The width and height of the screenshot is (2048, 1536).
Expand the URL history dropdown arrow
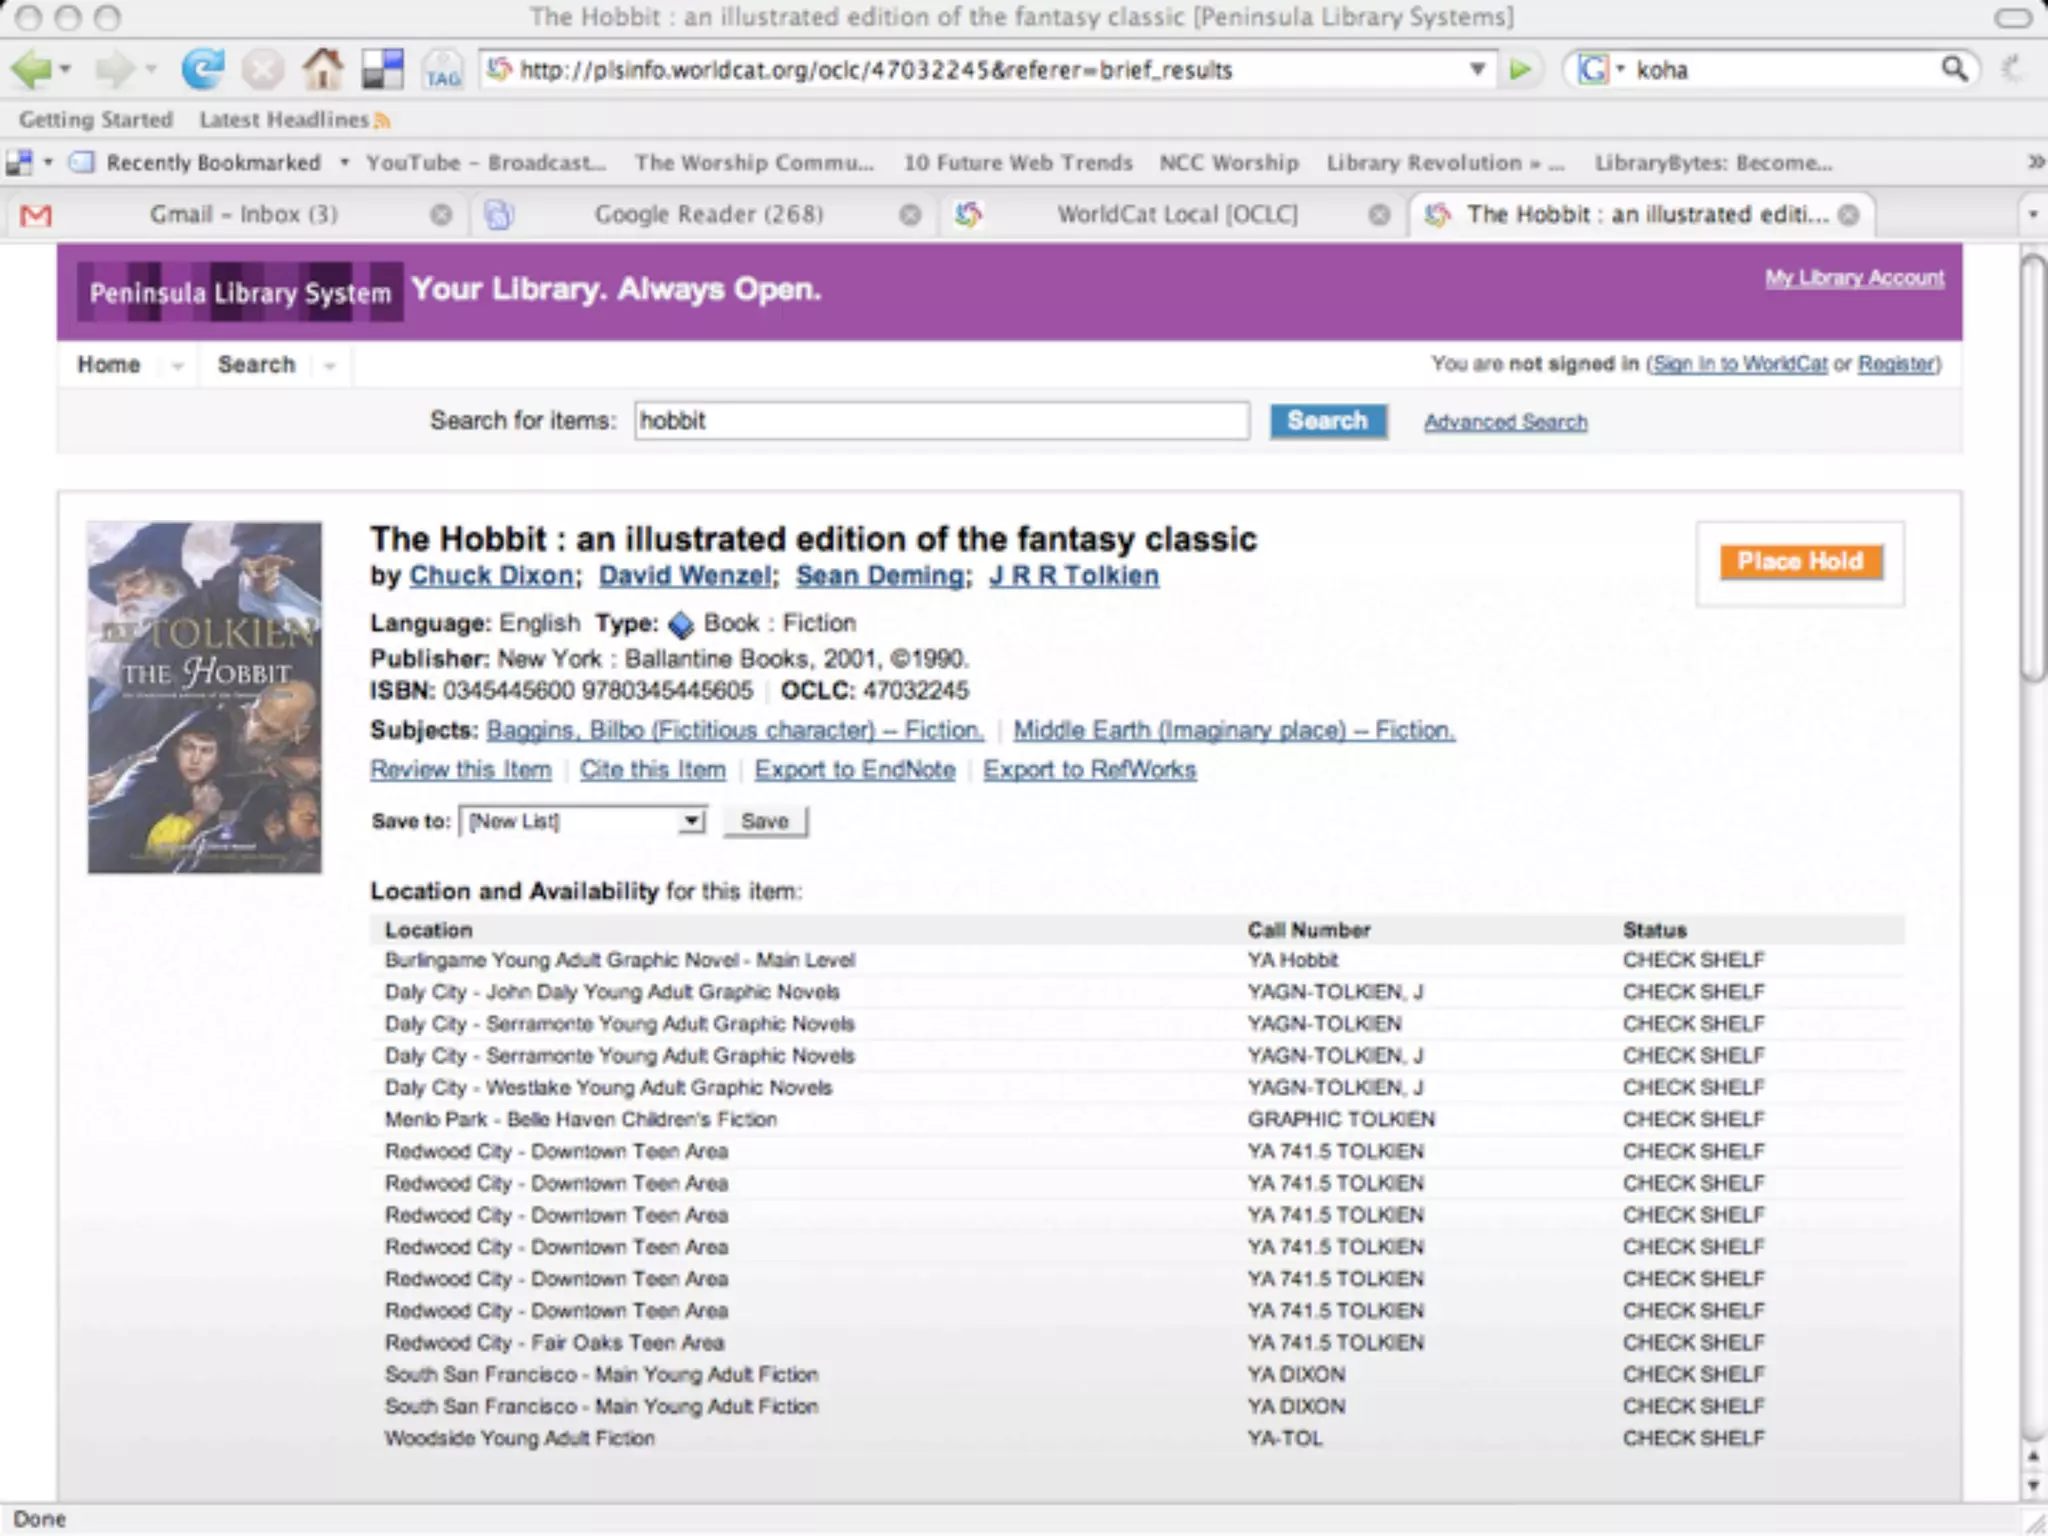tap(1476, 69)
